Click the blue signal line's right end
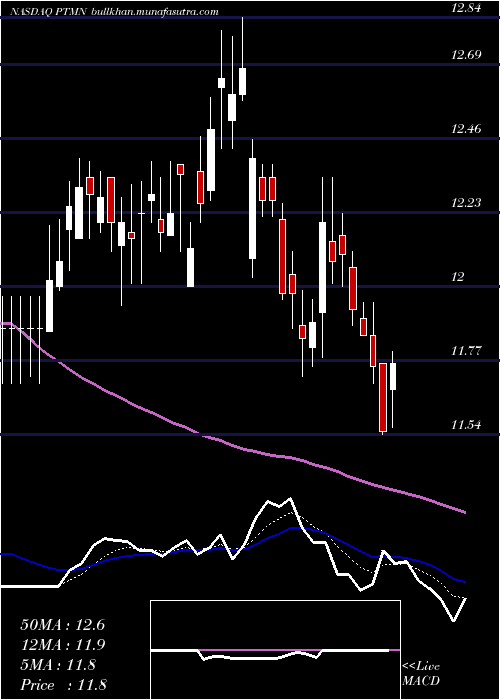Viewport: 500px width, 700px height. pos(464,582)
